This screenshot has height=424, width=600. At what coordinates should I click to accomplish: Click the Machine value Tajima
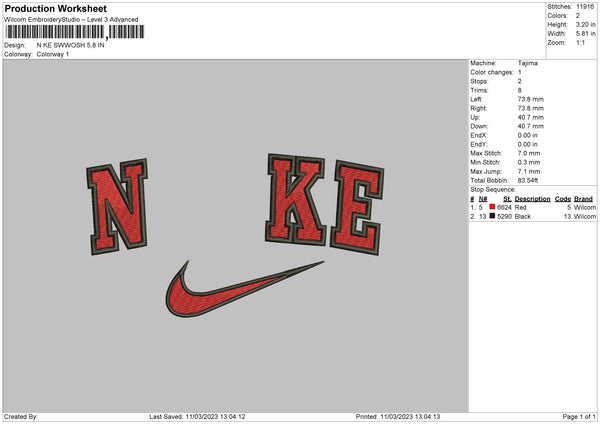point(528,63)
